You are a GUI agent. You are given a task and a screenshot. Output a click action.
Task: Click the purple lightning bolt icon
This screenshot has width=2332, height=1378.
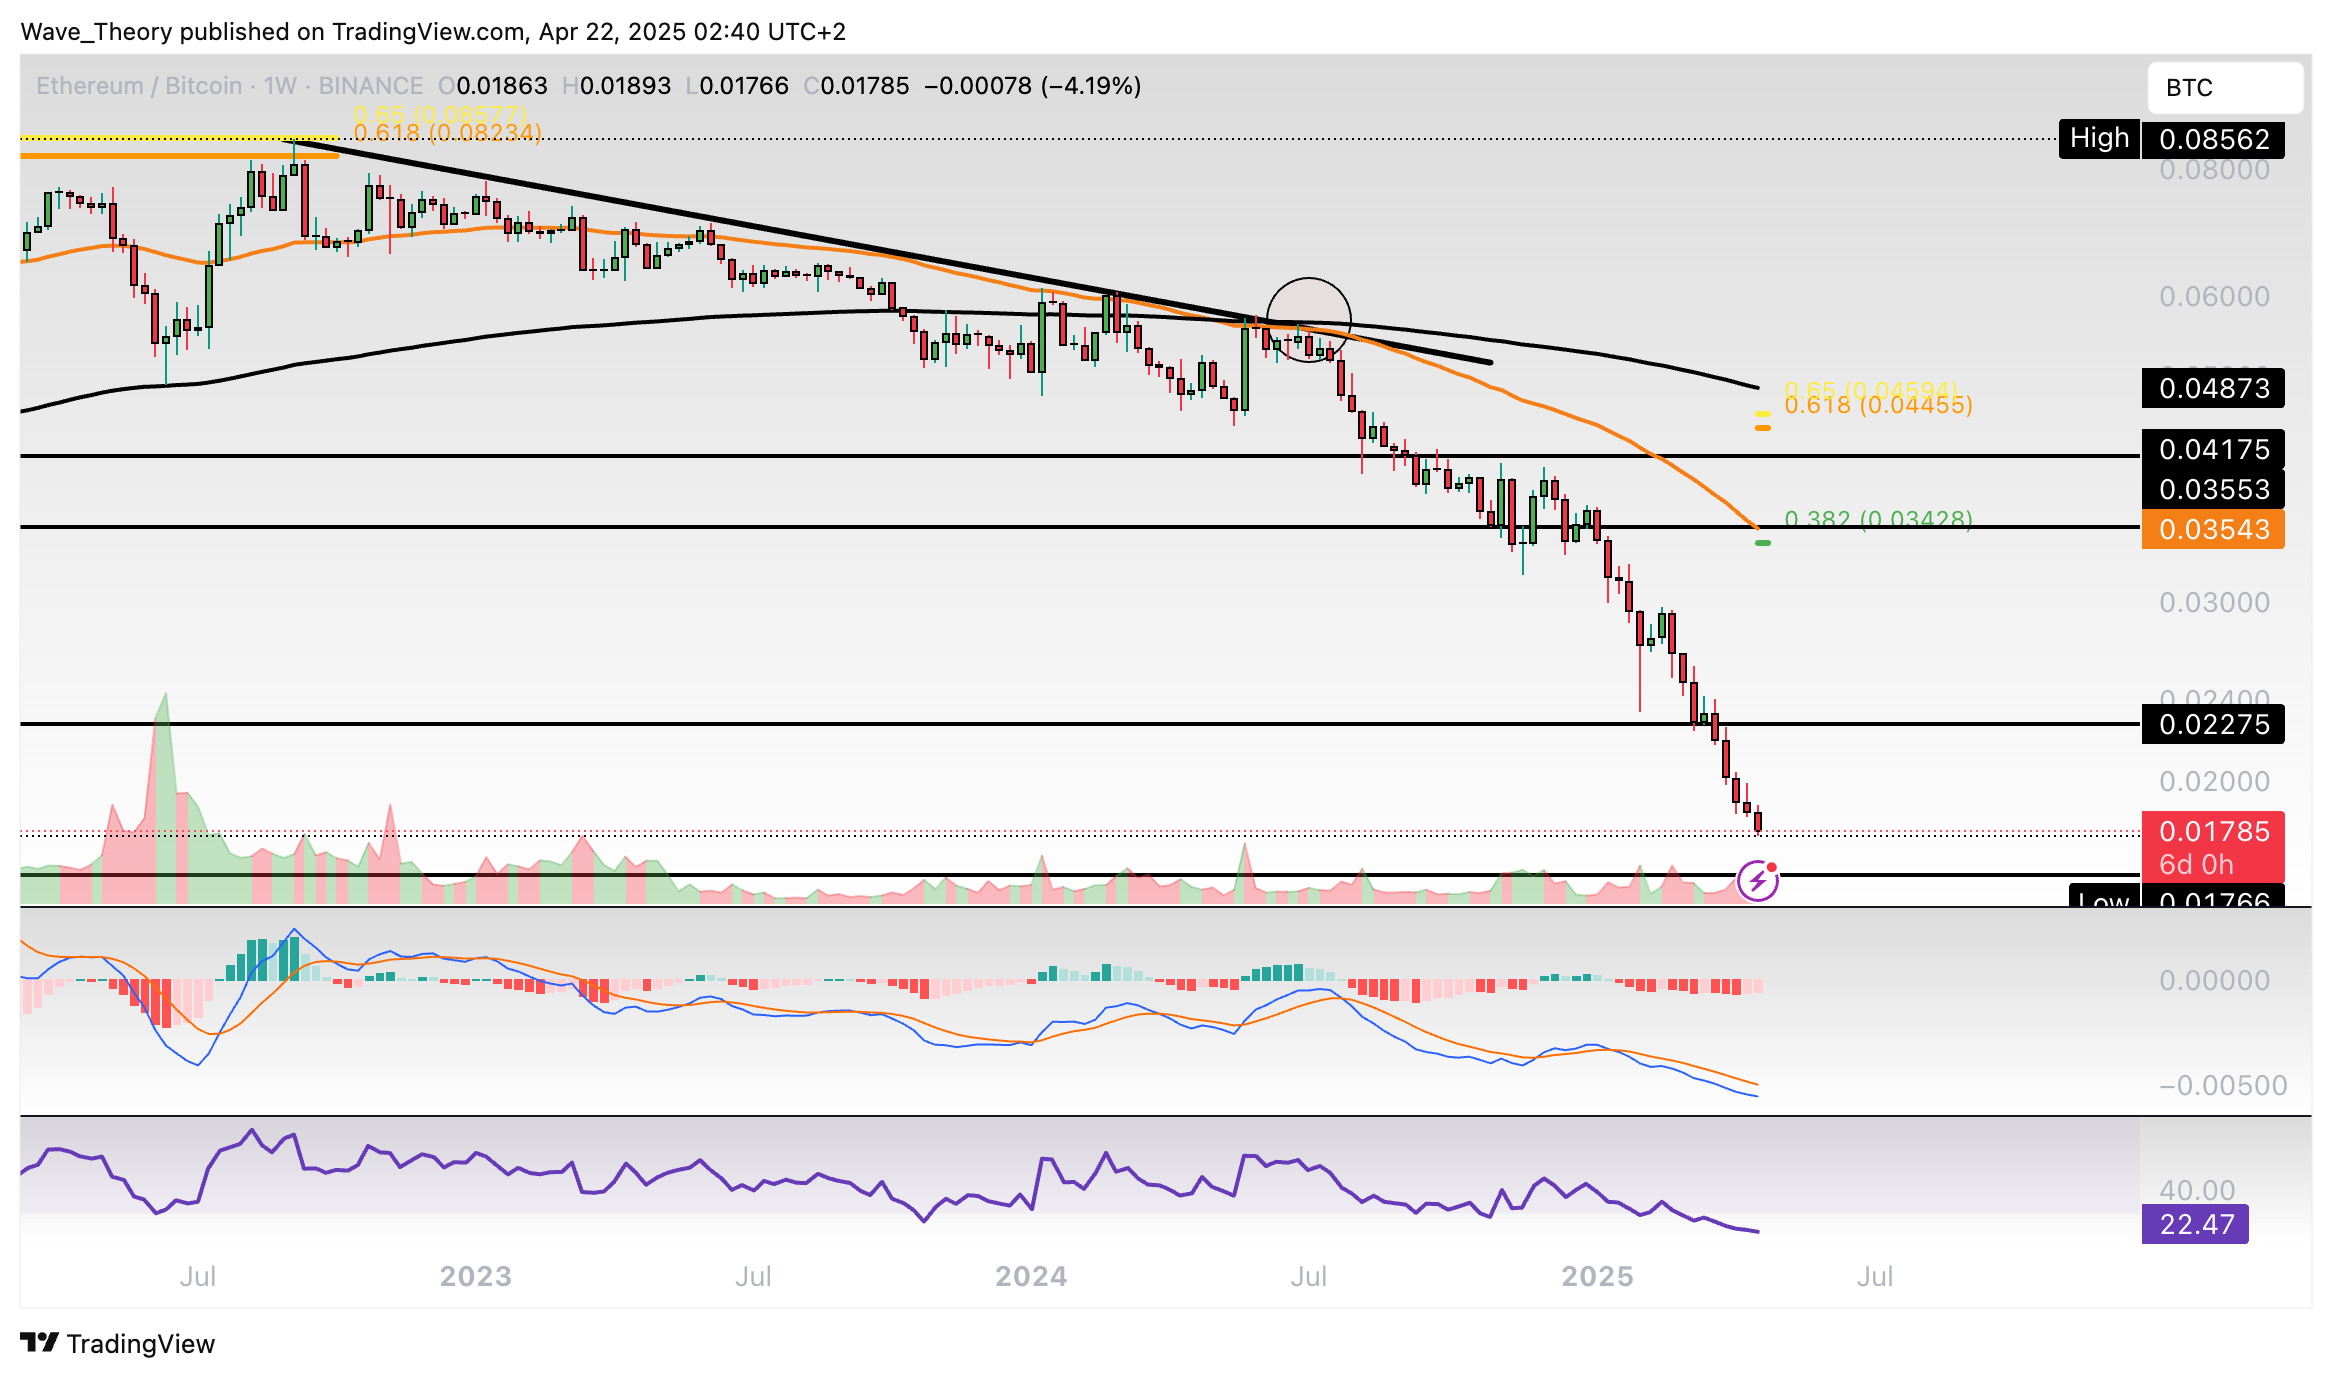click(x=1757, y=882)
